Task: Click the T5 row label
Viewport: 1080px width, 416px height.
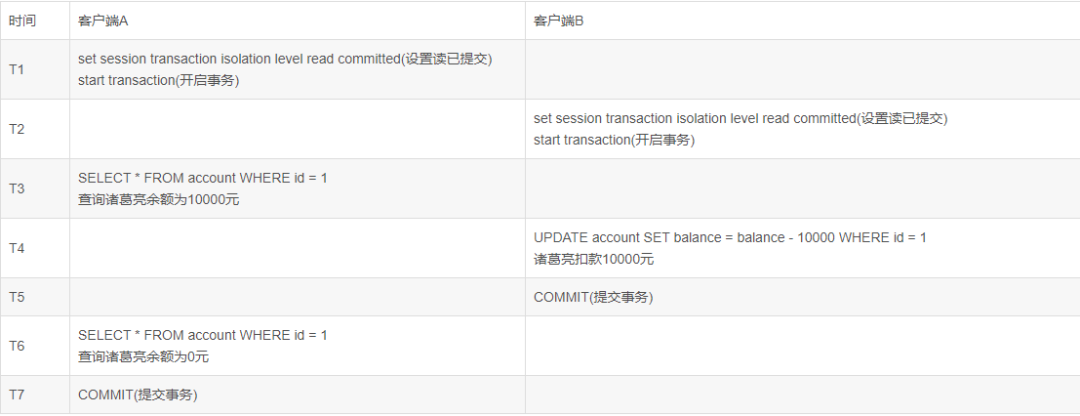Action: click(17, 297)
